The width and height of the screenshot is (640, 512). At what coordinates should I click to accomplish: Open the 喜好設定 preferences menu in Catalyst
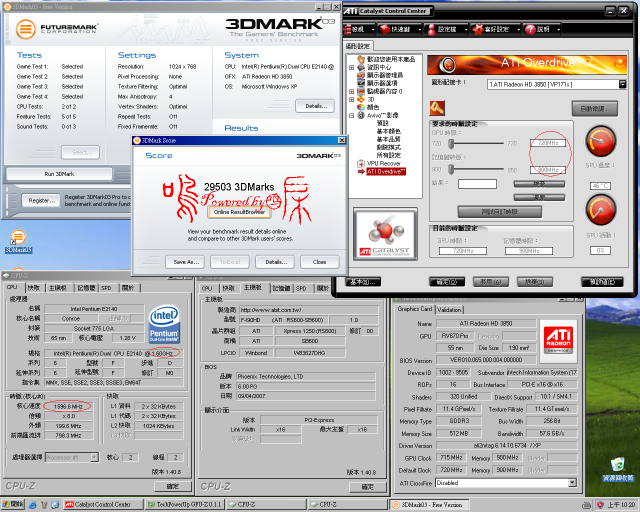[491, 29]
